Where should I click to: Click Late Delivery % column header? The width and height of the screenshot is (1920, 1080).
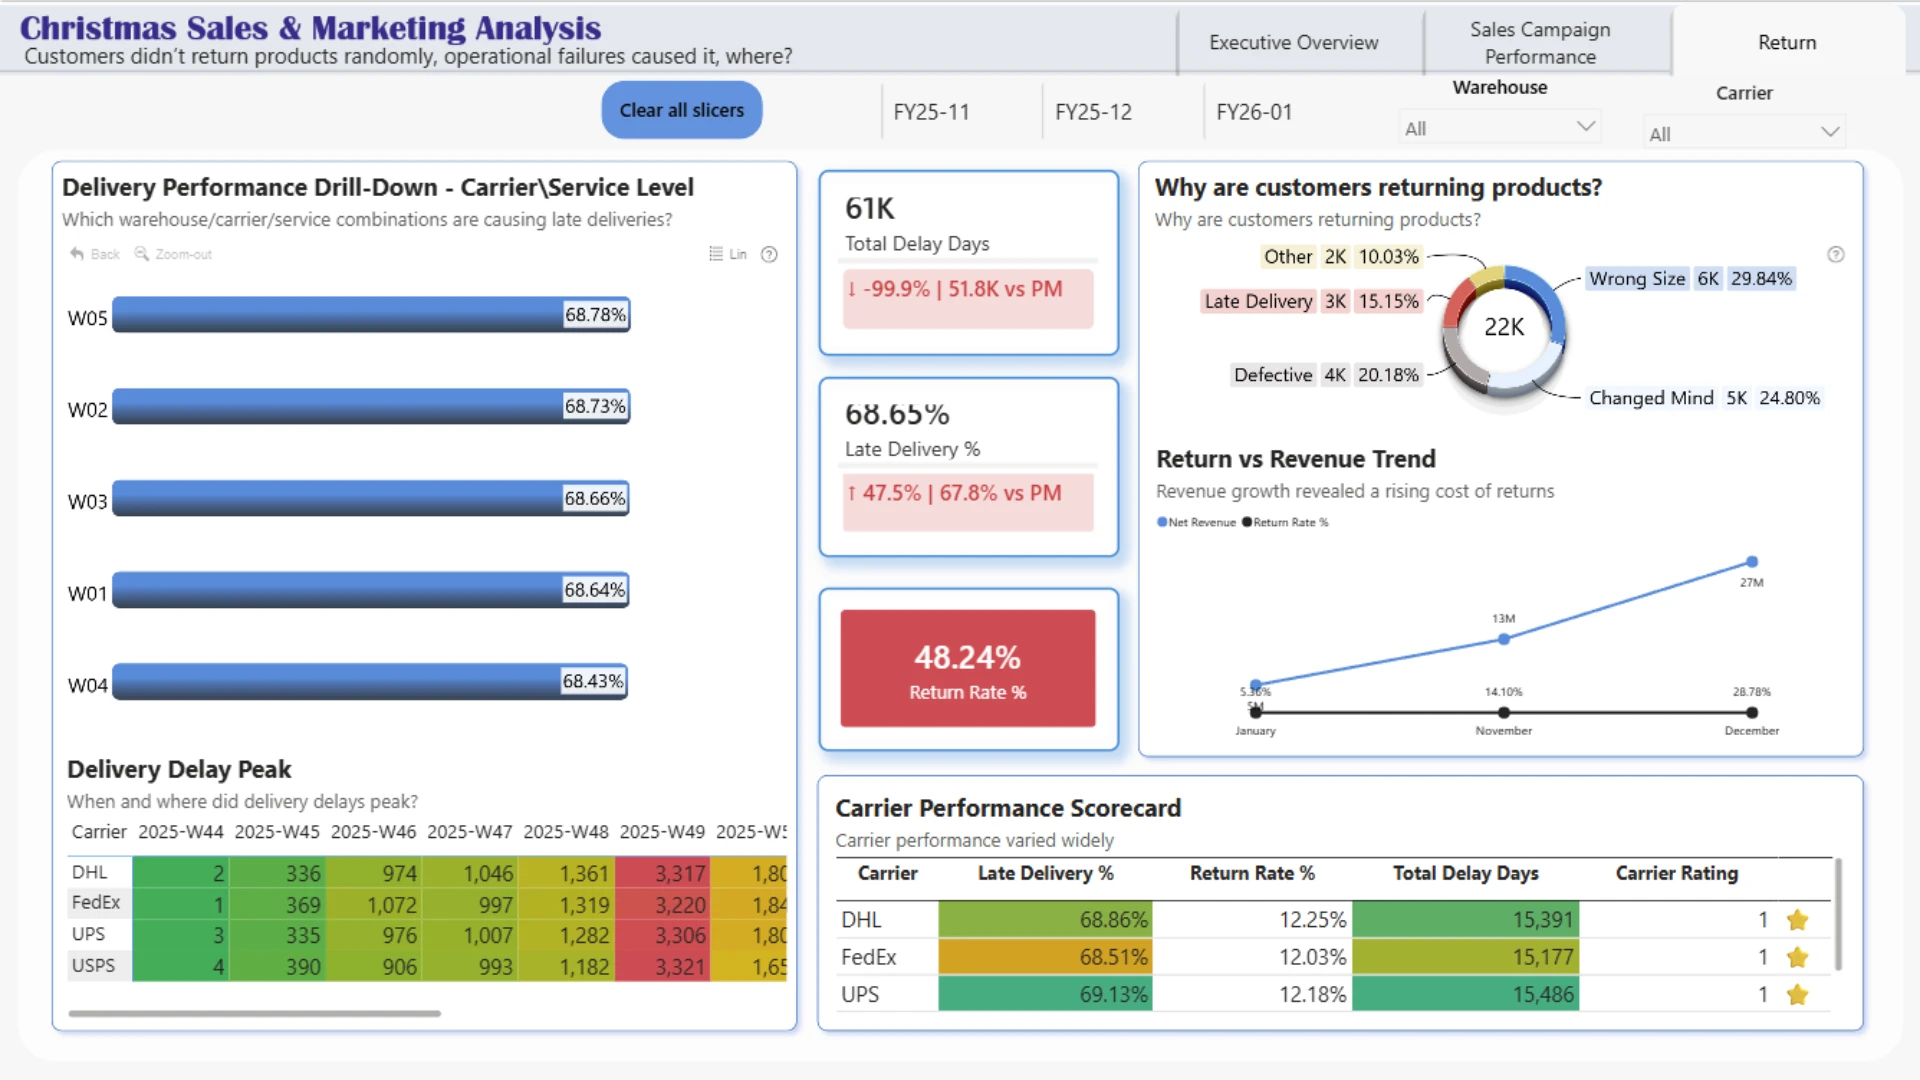coord(1045,873)
